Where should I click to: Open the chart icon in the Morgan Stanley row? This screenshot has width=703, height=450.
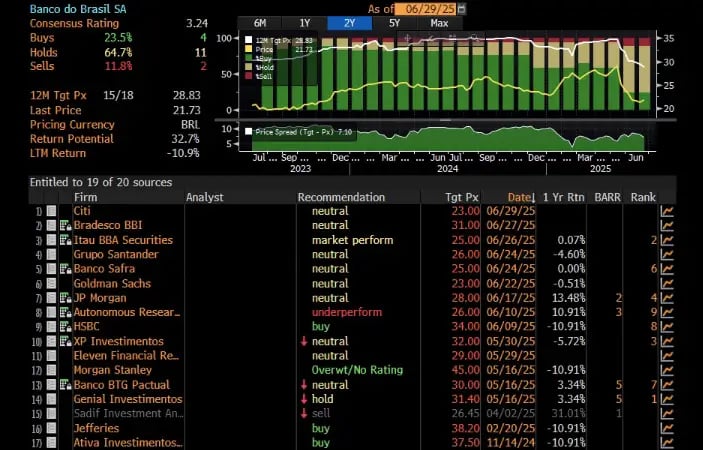click(667, 370)
